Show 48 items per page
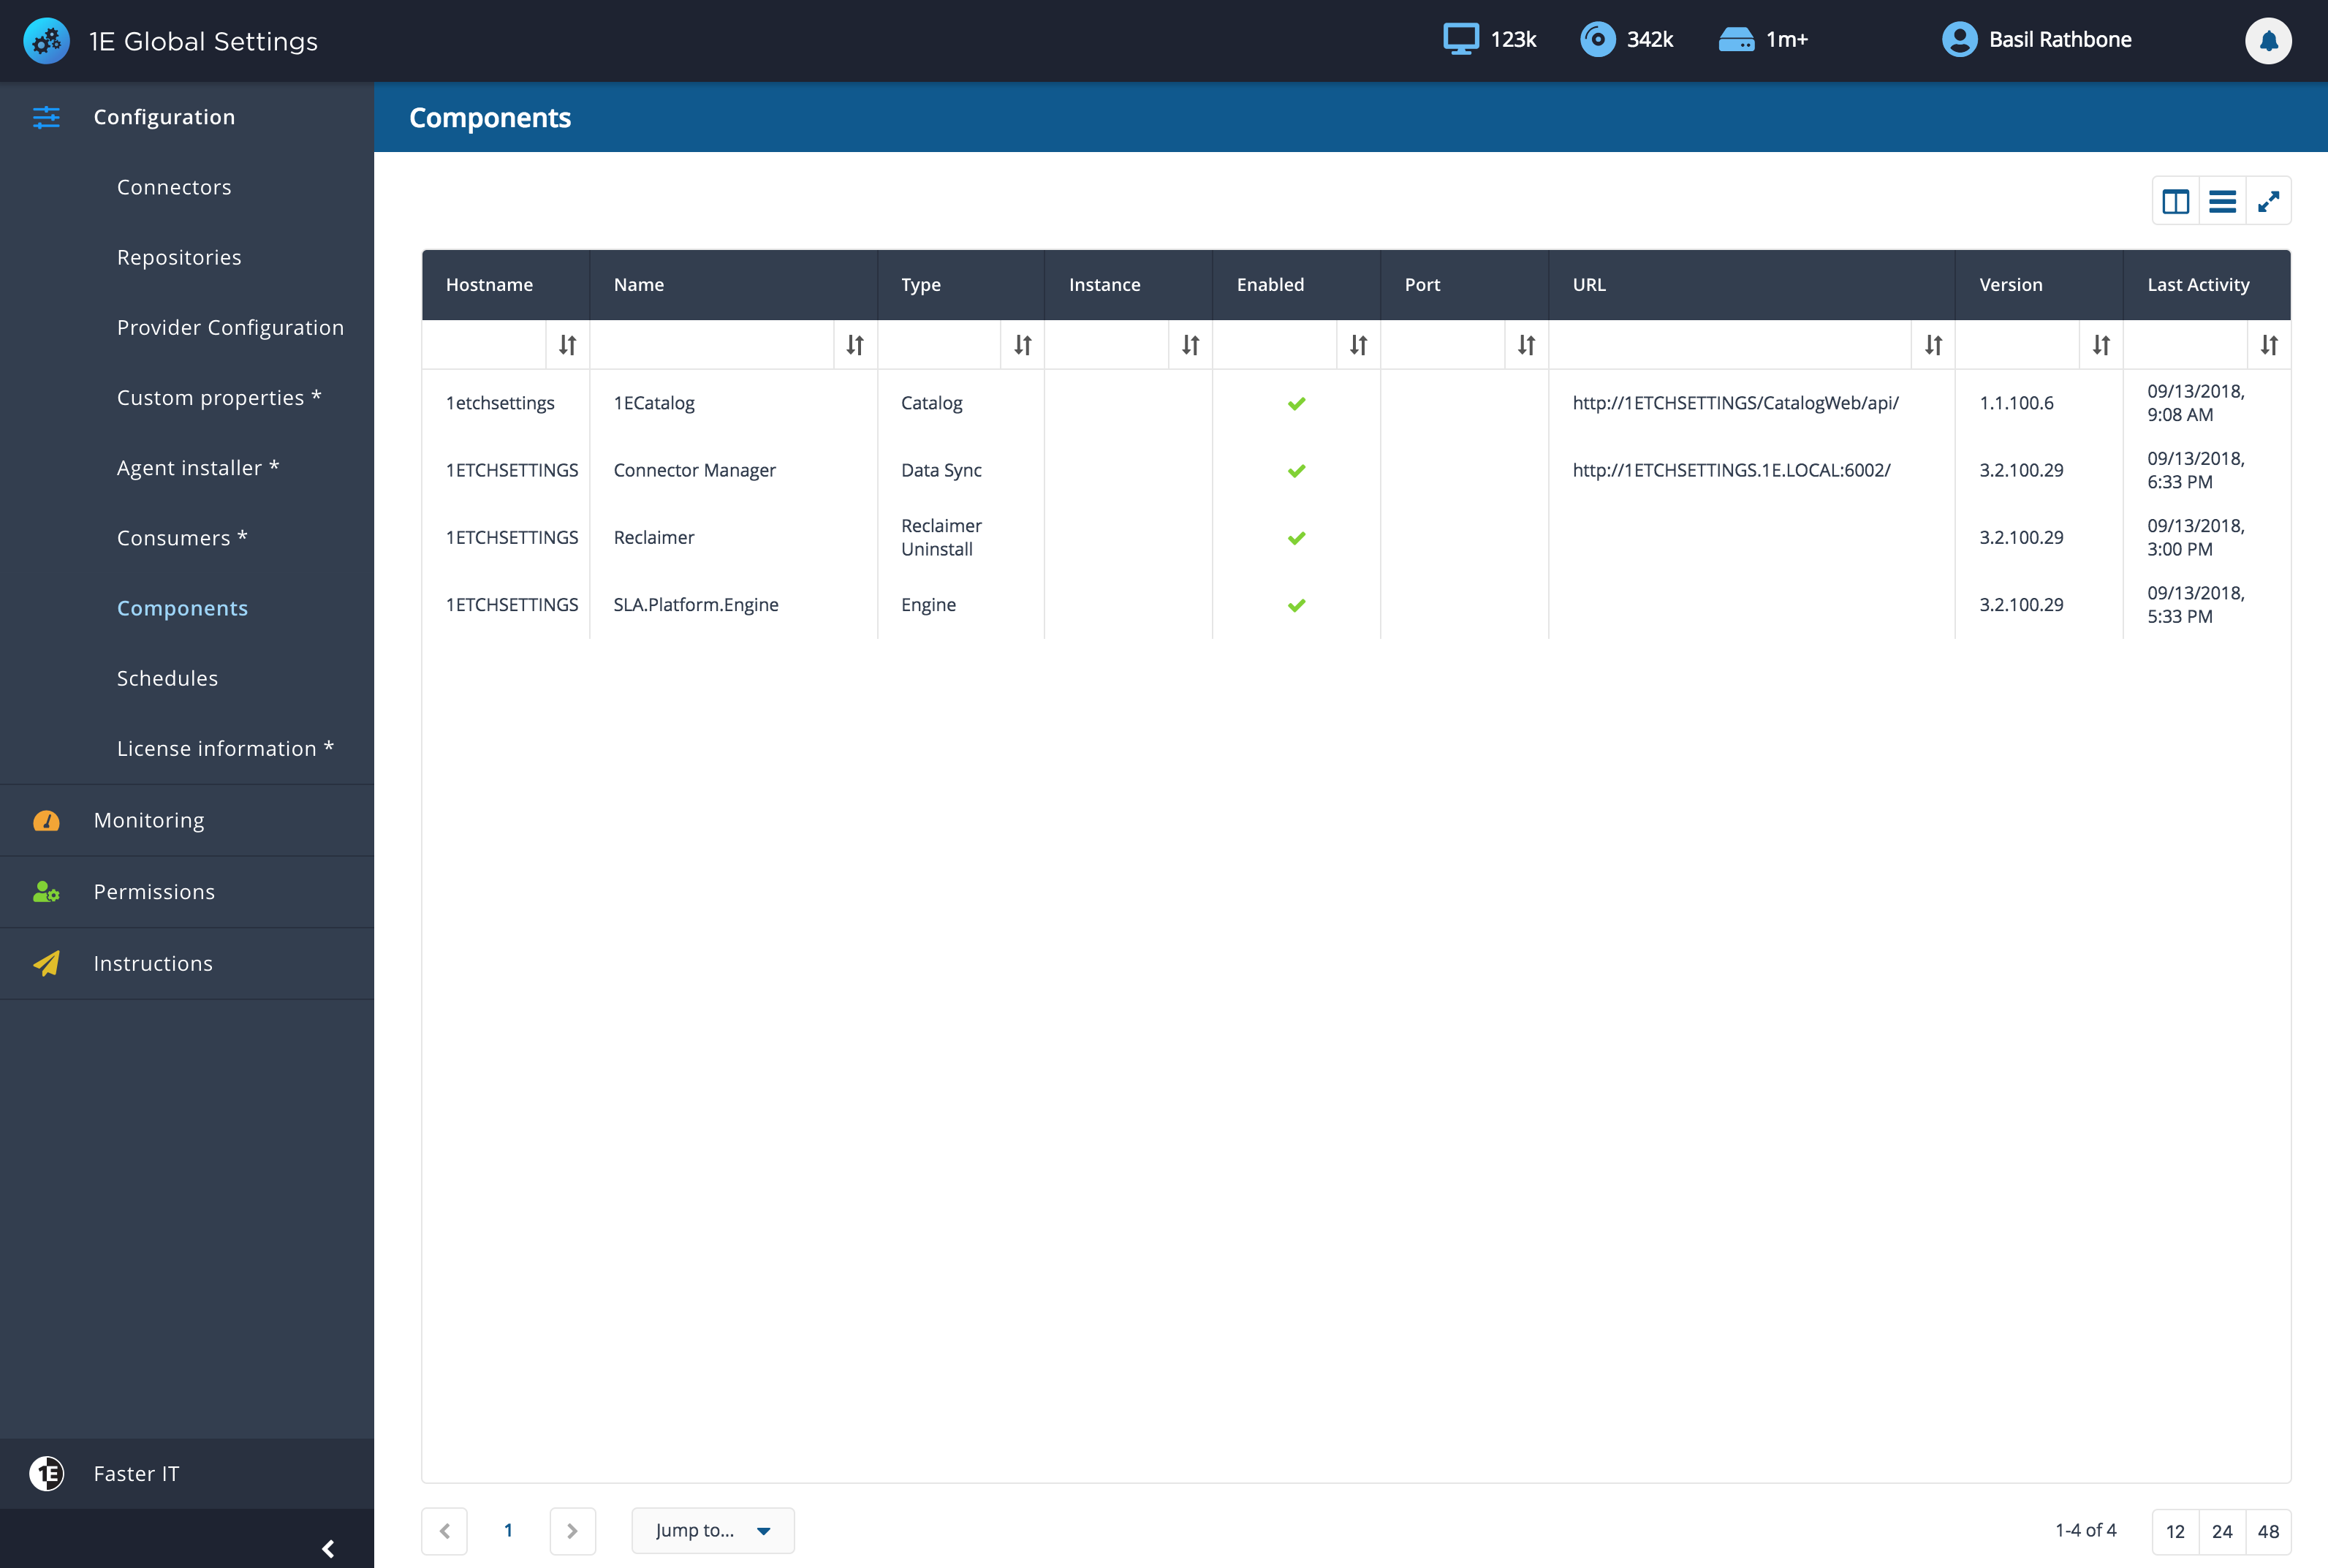The height and width of the screenshot is (1568, 2328). pos(2269,1531)
